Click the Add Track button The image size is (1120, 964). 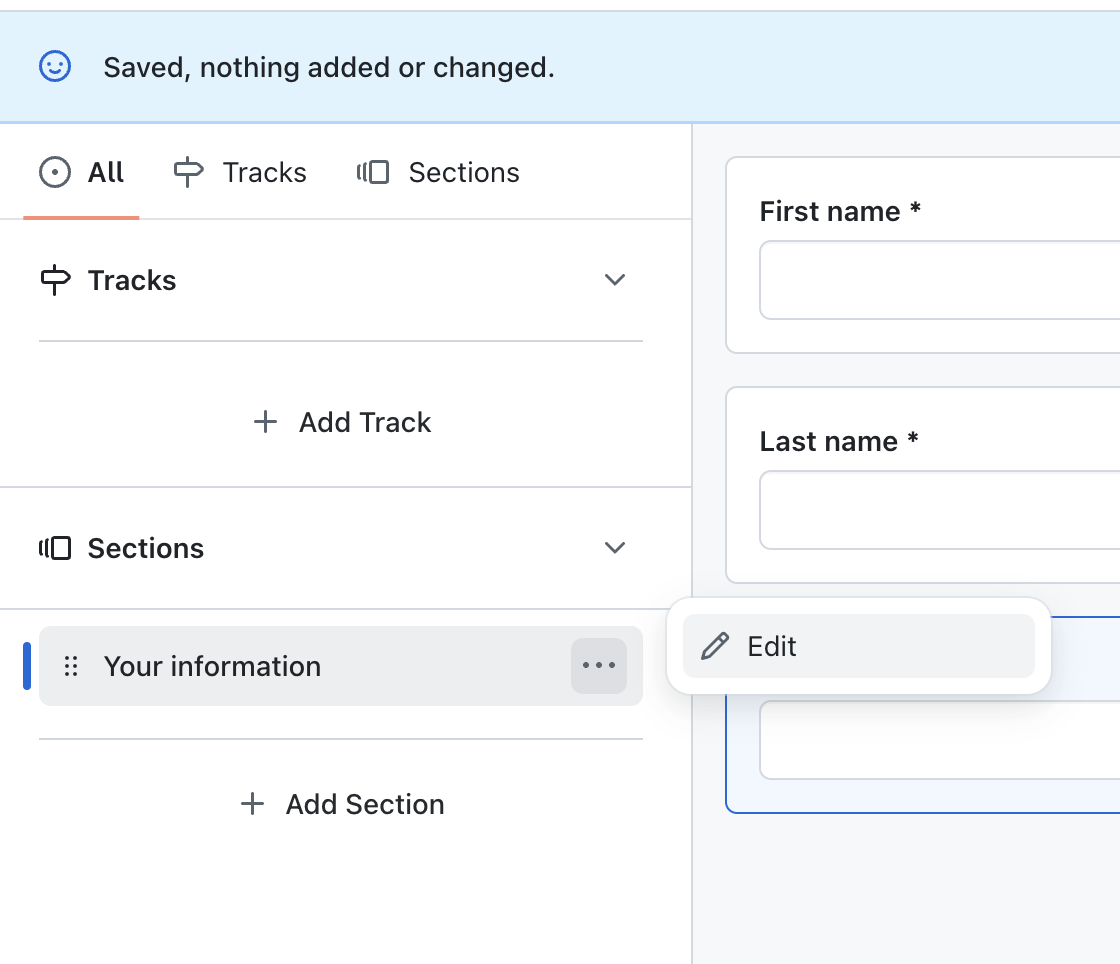tap(342, 423)
